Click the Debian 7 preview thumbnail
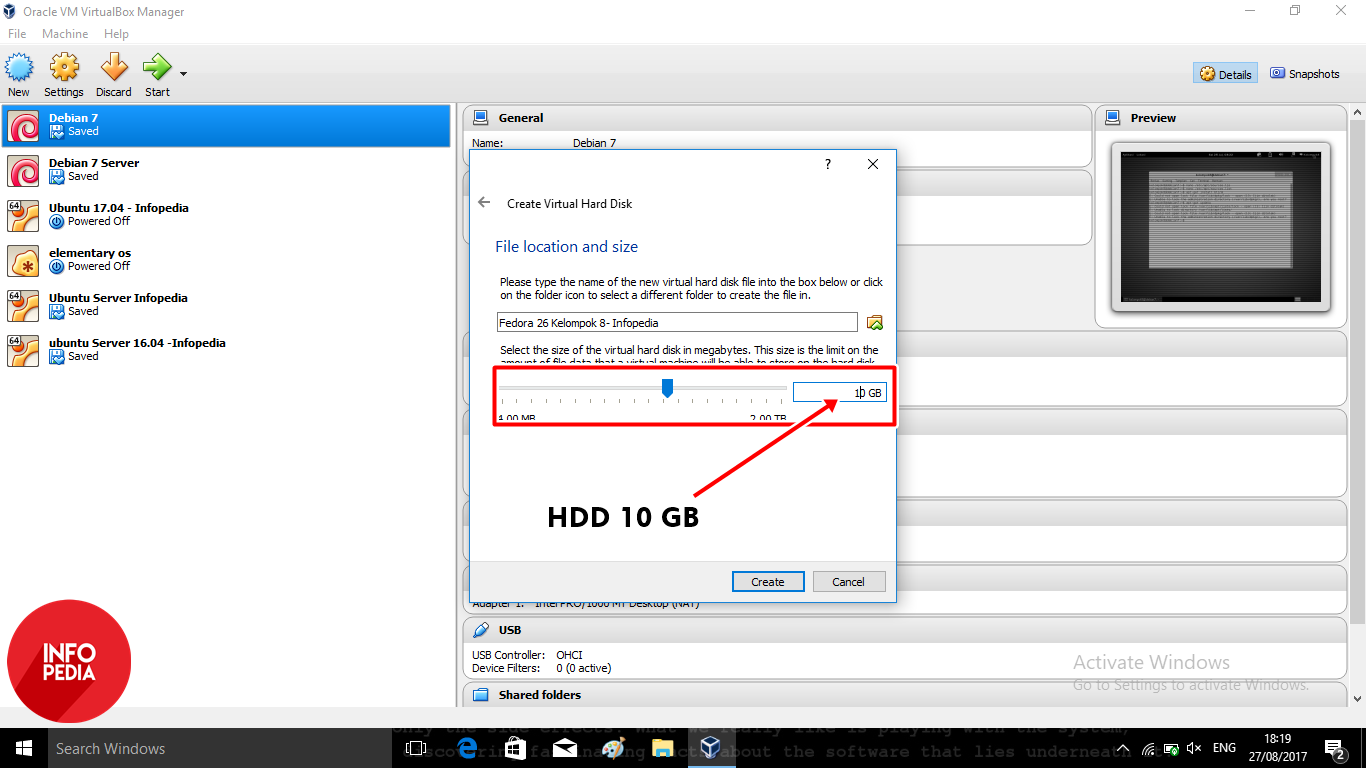The image size is (1366, 768). (x=1220, y=226)
